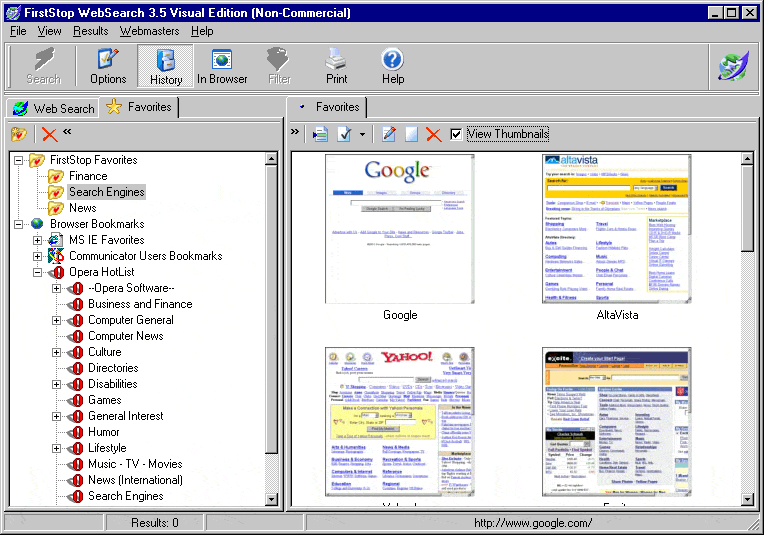Open the Webmasters menu
The height and width of the screenshot is (535, 764).
tap(150, 31)
